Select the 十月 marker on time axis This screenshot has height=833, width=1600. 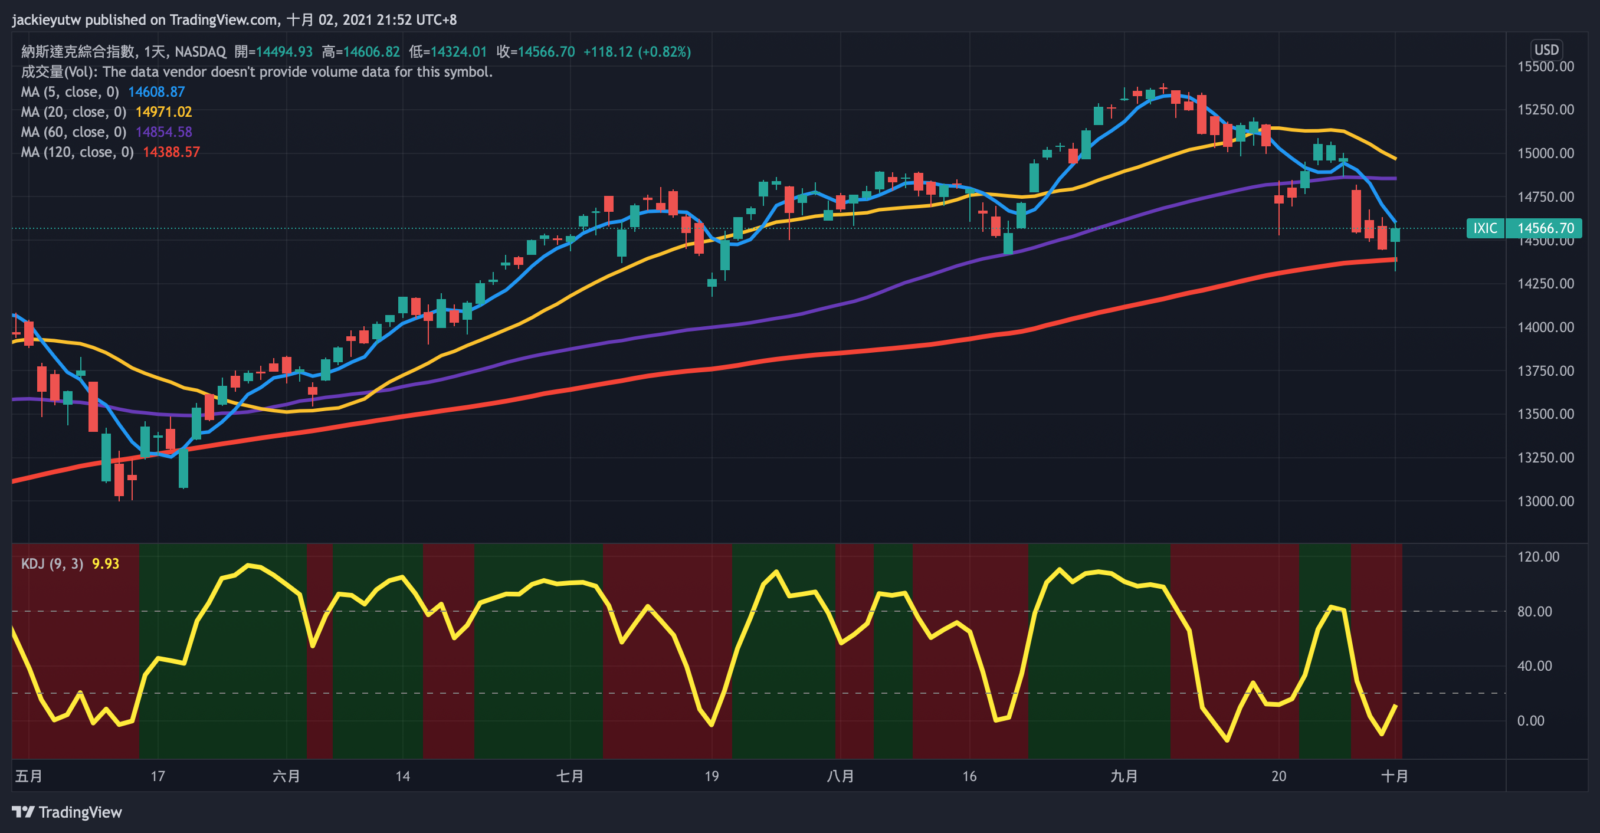click(1395, 776)
